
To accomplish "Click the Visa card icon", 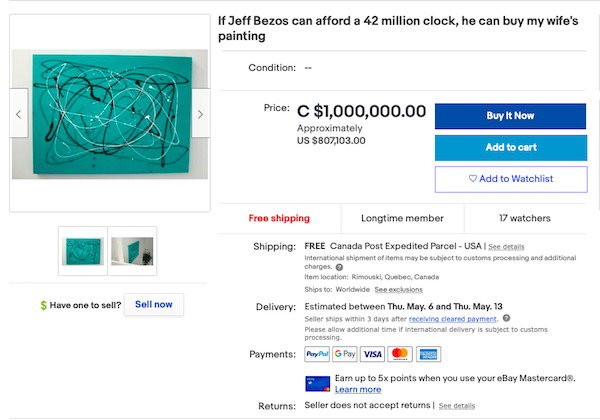I will pyautogui.click(x=372, y=354).
